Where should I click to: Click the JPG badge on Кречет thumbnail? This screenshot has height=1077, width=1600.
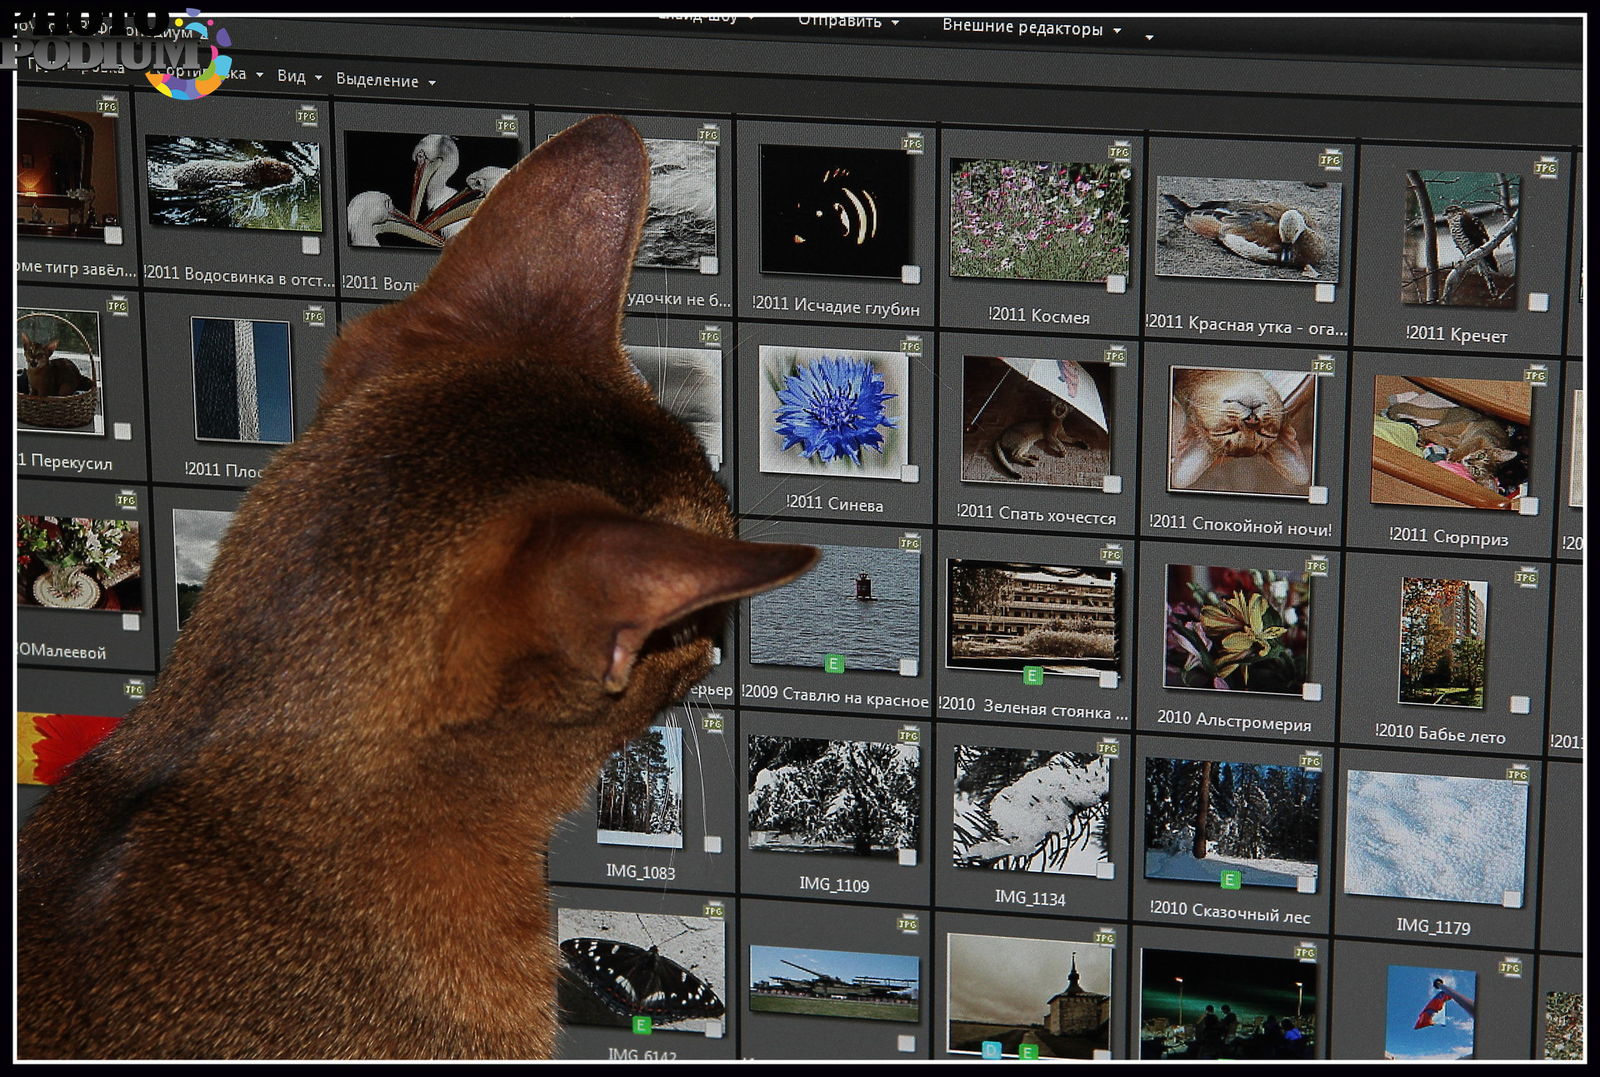(x=1546, y=167)
